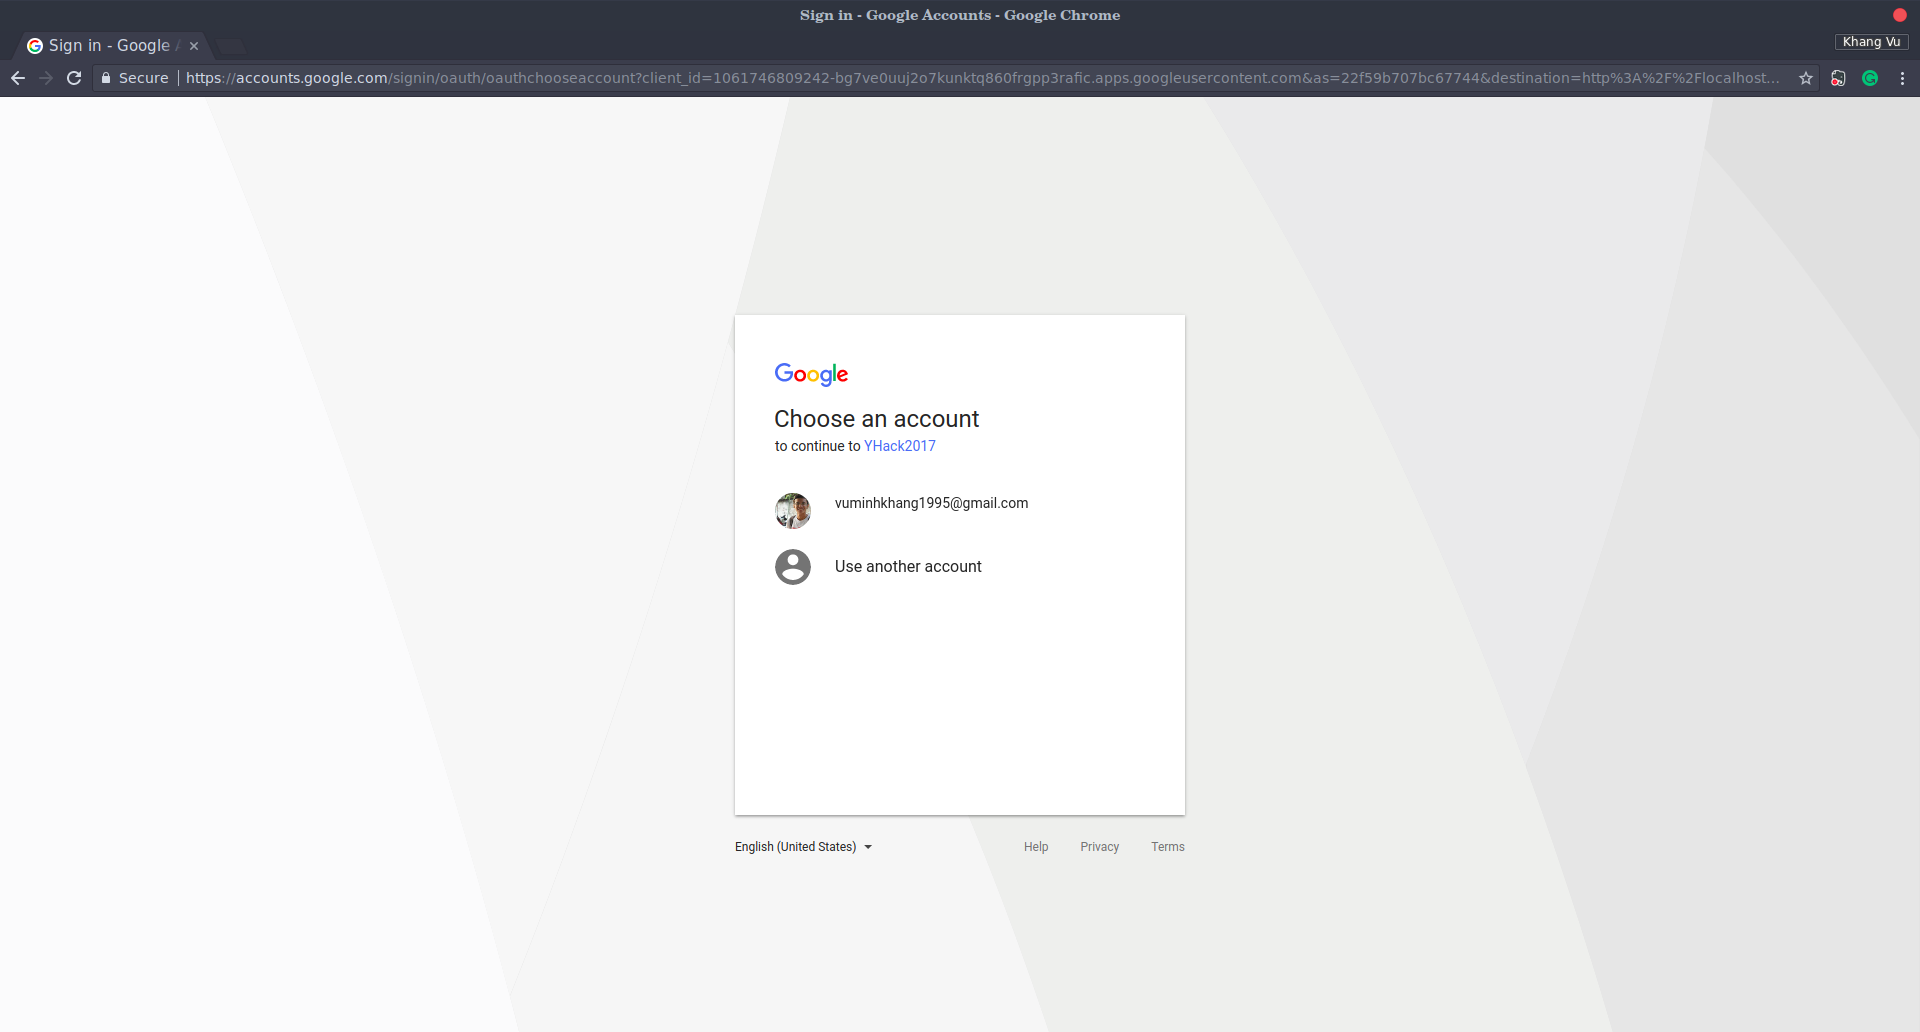The image size is (1920, 1032).
Task: Open the English (United States) language dropdown
Action: coord(803,847)
